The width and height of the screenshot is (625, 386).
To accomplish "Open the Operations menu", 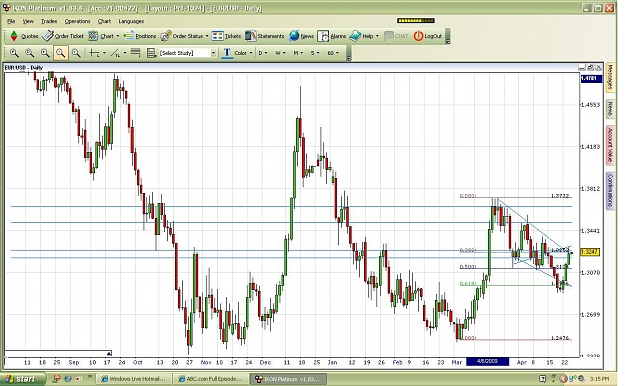I will [77, 21].
